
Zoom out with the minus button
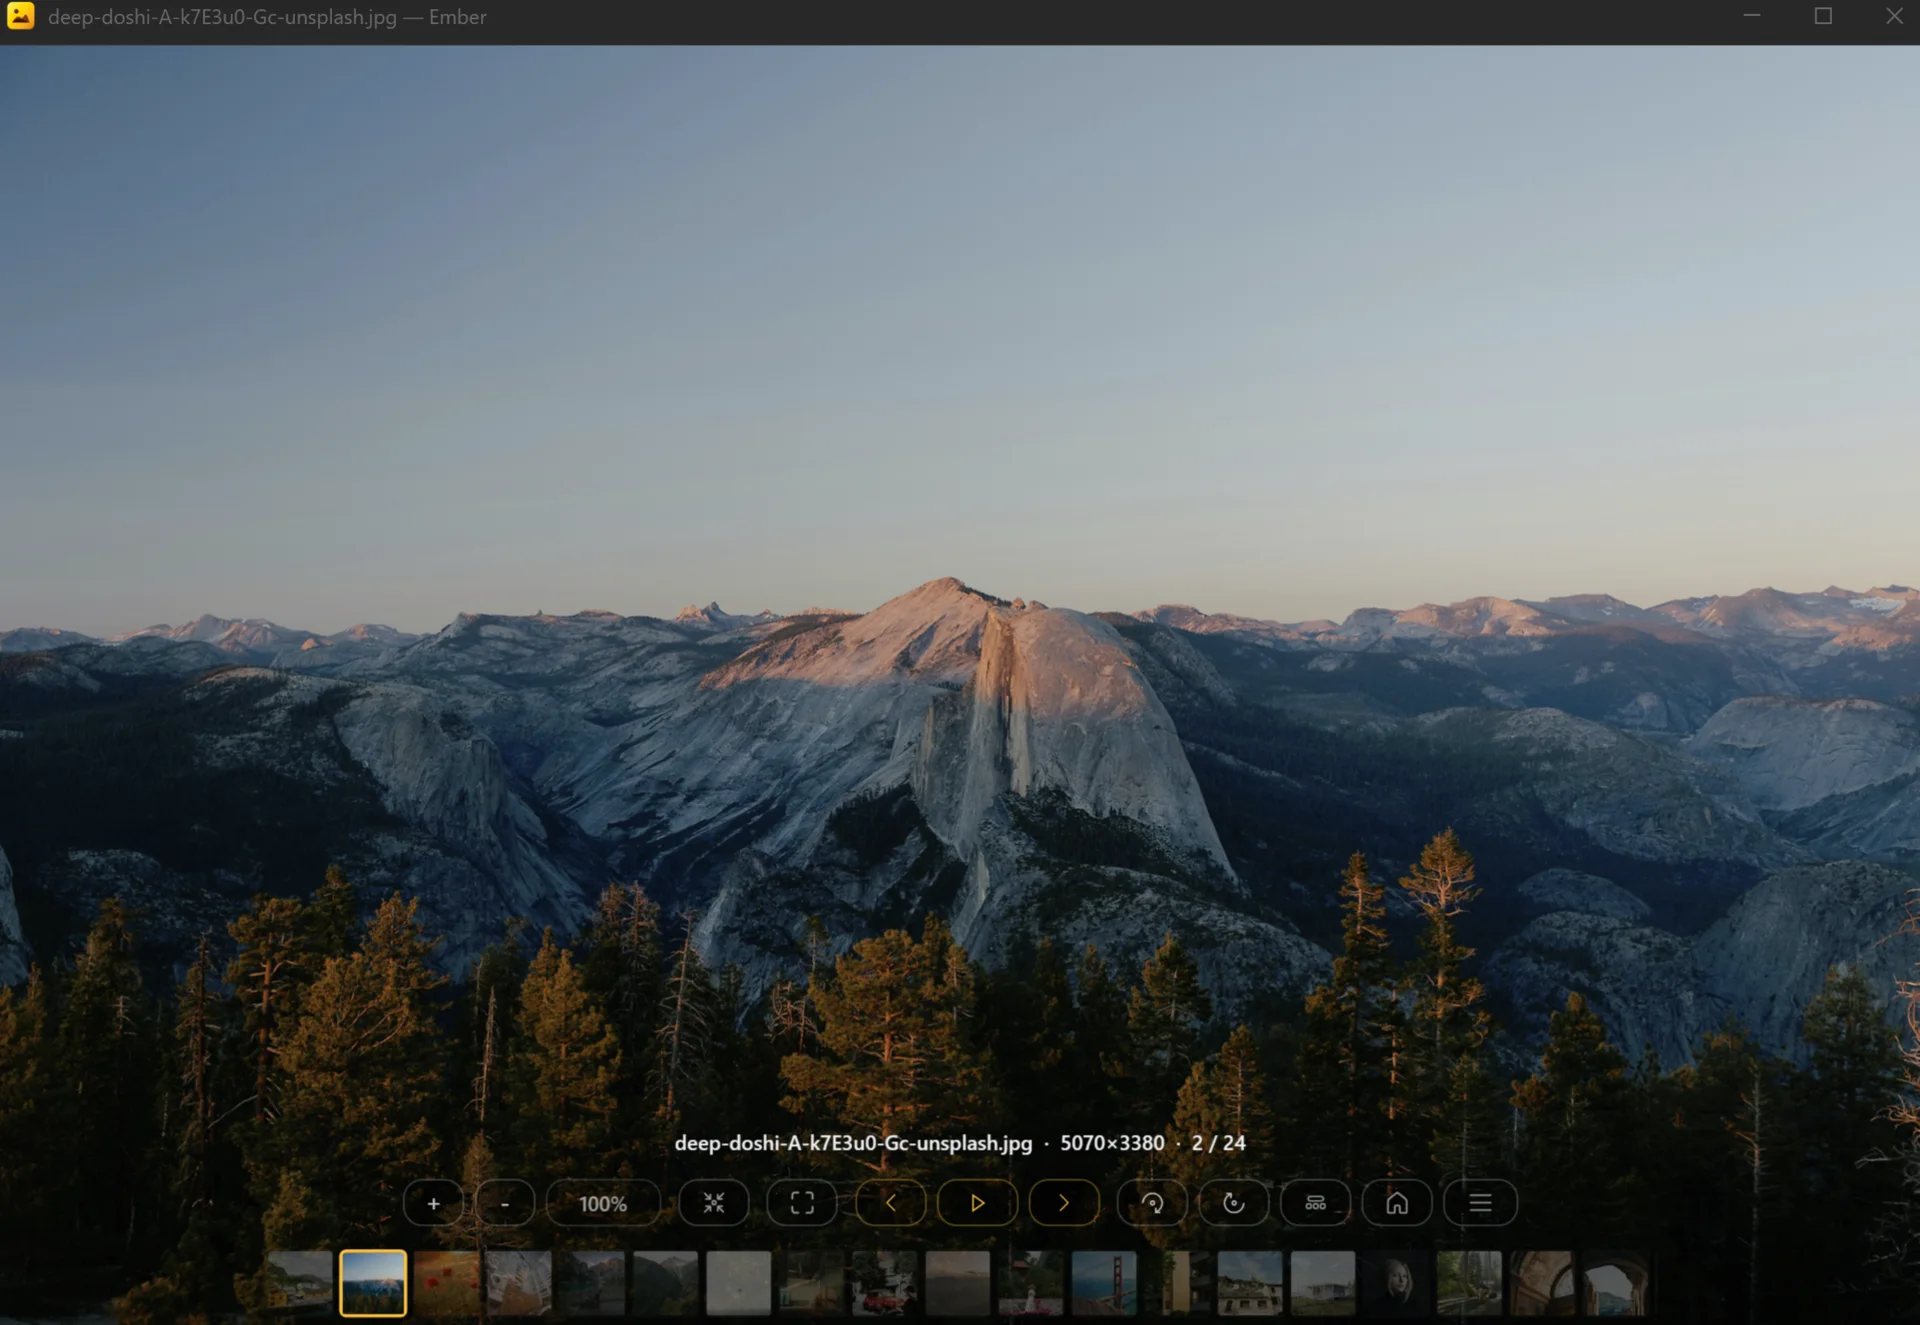[505, 1203]
